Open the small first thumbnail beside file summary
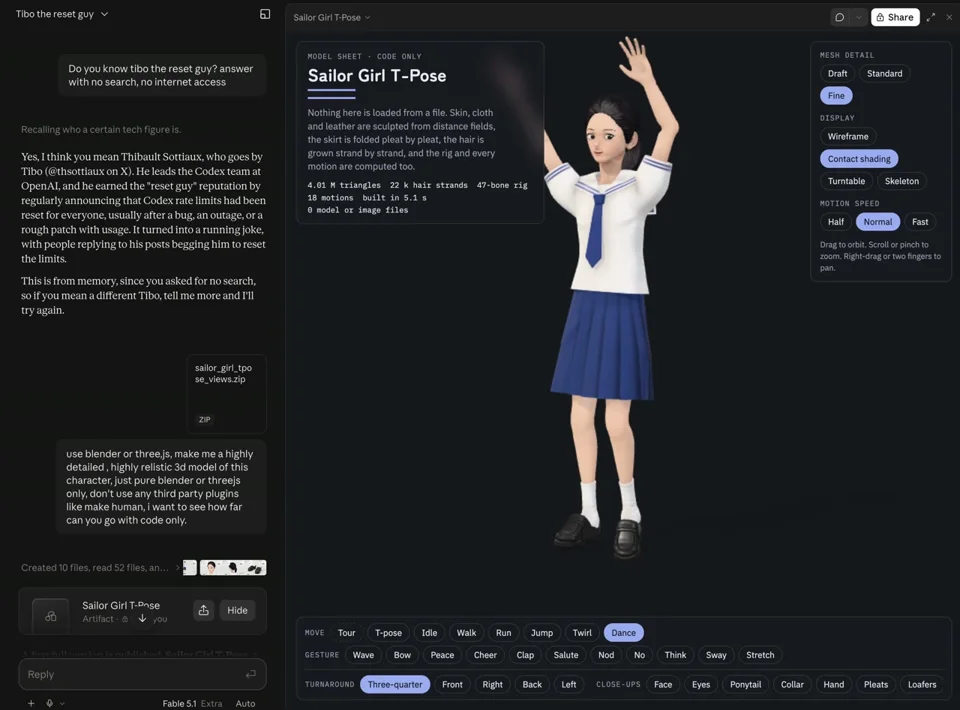Viewport: 960px width, 710px height. coord(190,567)
